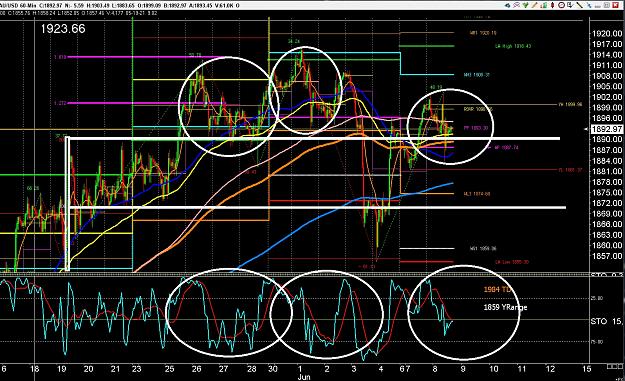Click the large 1923.66 label on chart
This screenshot has height=381, width=625.
tap(63, 29)
